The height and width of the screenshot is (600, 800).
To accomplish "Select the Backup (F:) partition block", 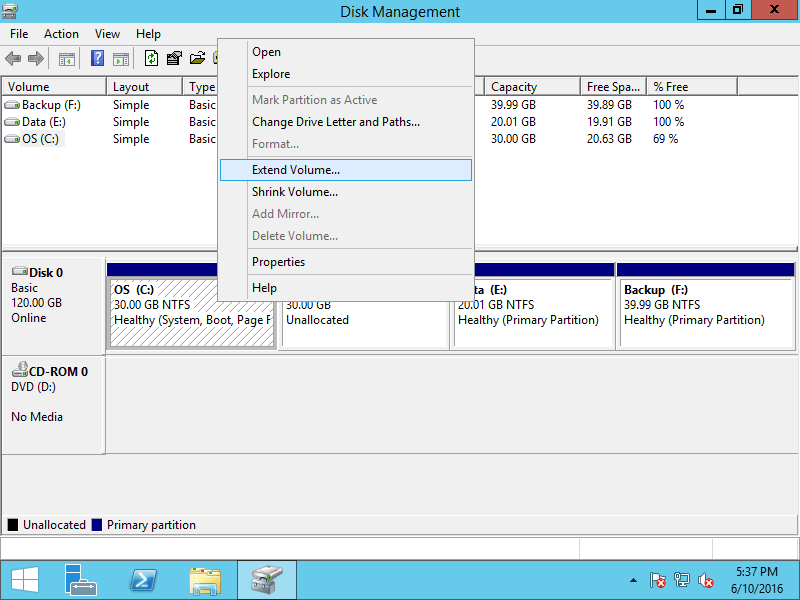I will [706, 313].
